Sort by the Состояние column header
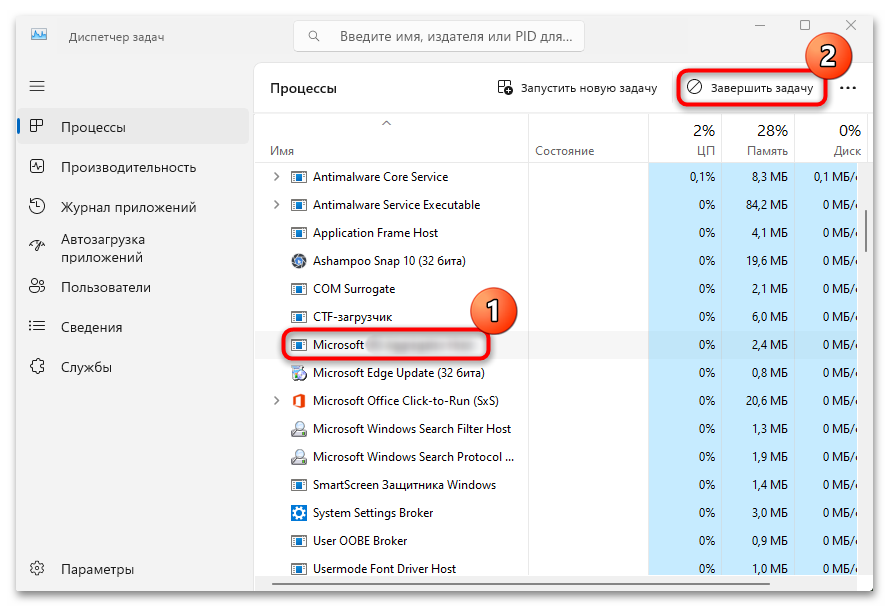The width and height of the screenshot is (889, 607). click(x=589, y=139)
